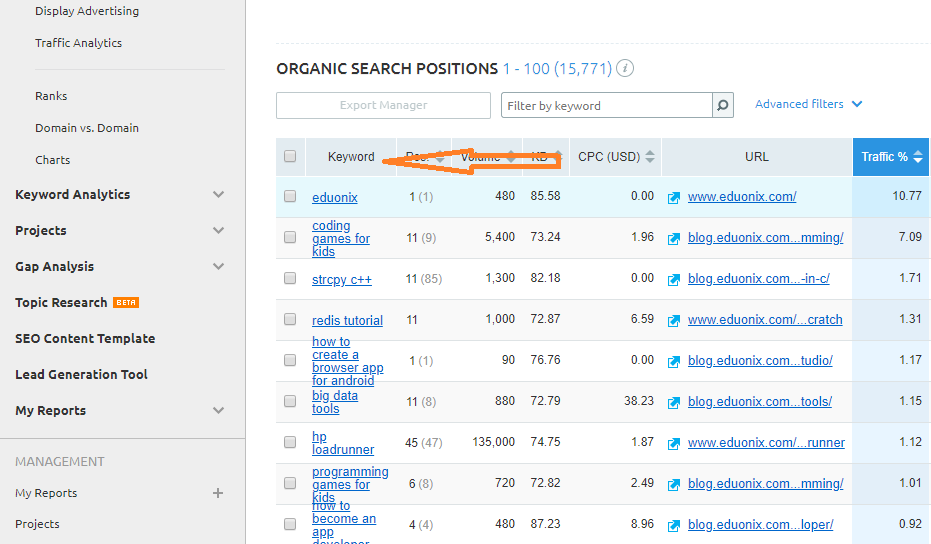Check the box for programming games for kids row
The width and height of the screenshot is (931, 544).
tap(290, 483)
